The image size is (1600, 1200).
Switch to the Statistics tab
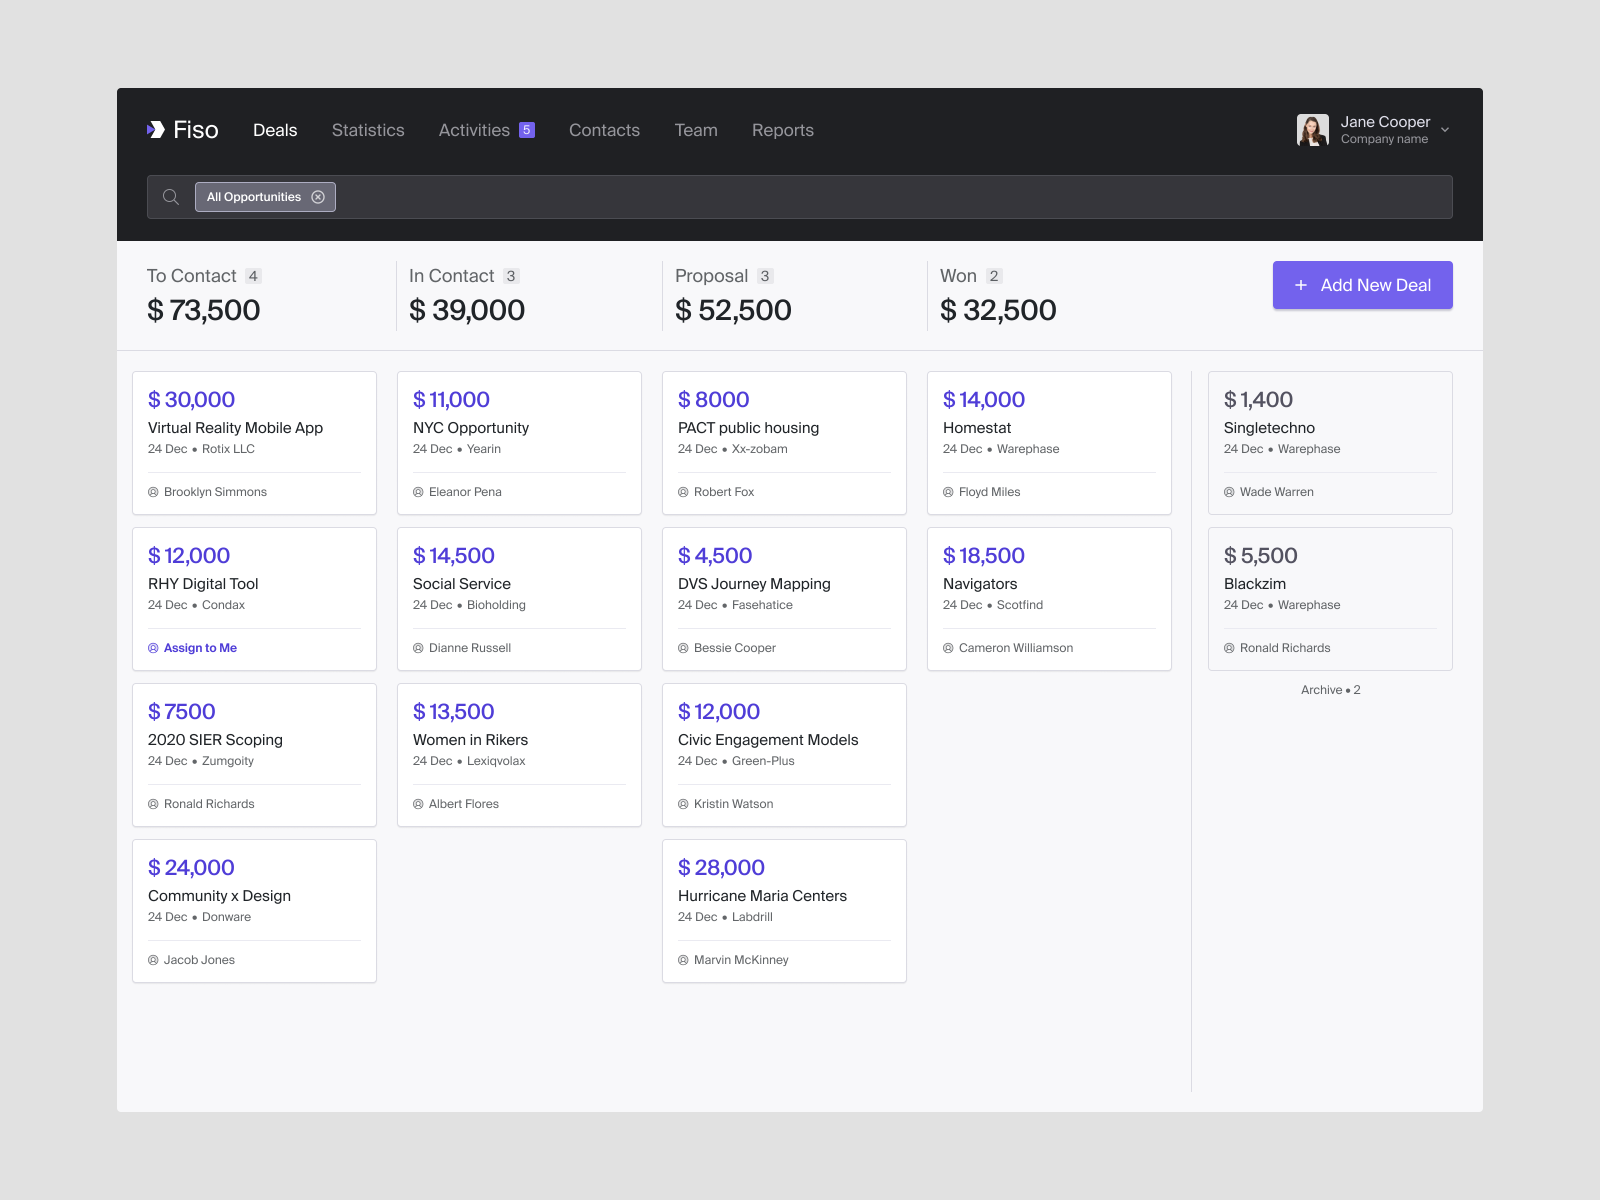368,130
